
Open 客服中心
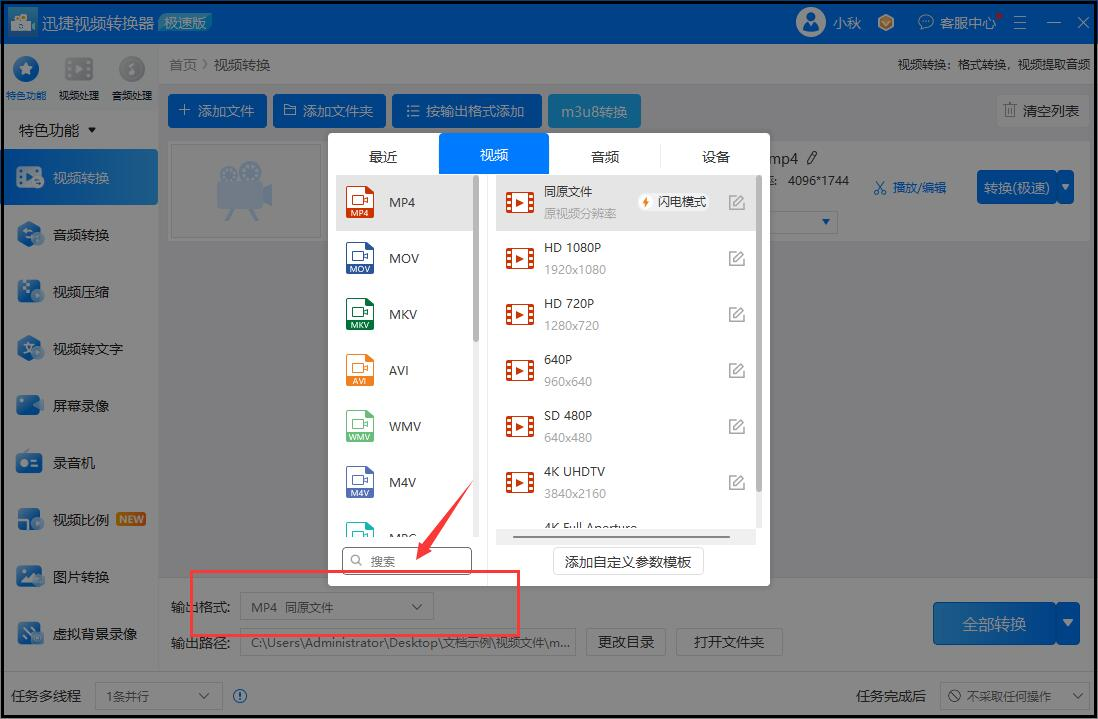957,23
